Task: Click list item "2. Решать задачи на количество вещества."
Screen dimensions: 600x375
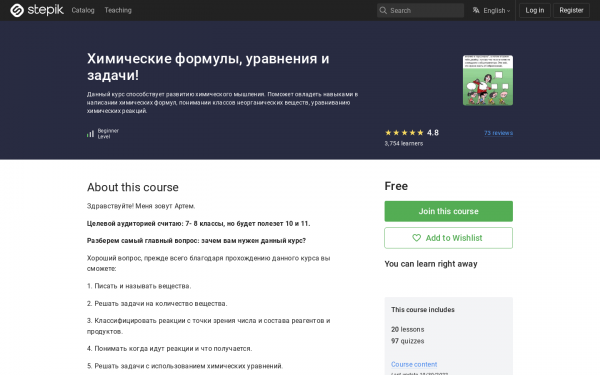Action: tap(157, 303)
